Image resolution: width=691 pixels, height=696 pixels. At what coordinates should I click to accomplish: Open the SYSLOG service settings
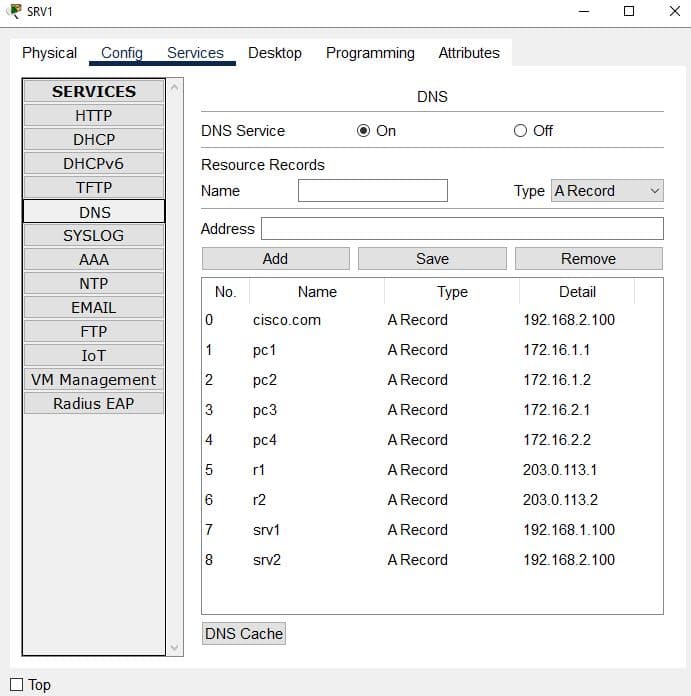pos(94,236)
